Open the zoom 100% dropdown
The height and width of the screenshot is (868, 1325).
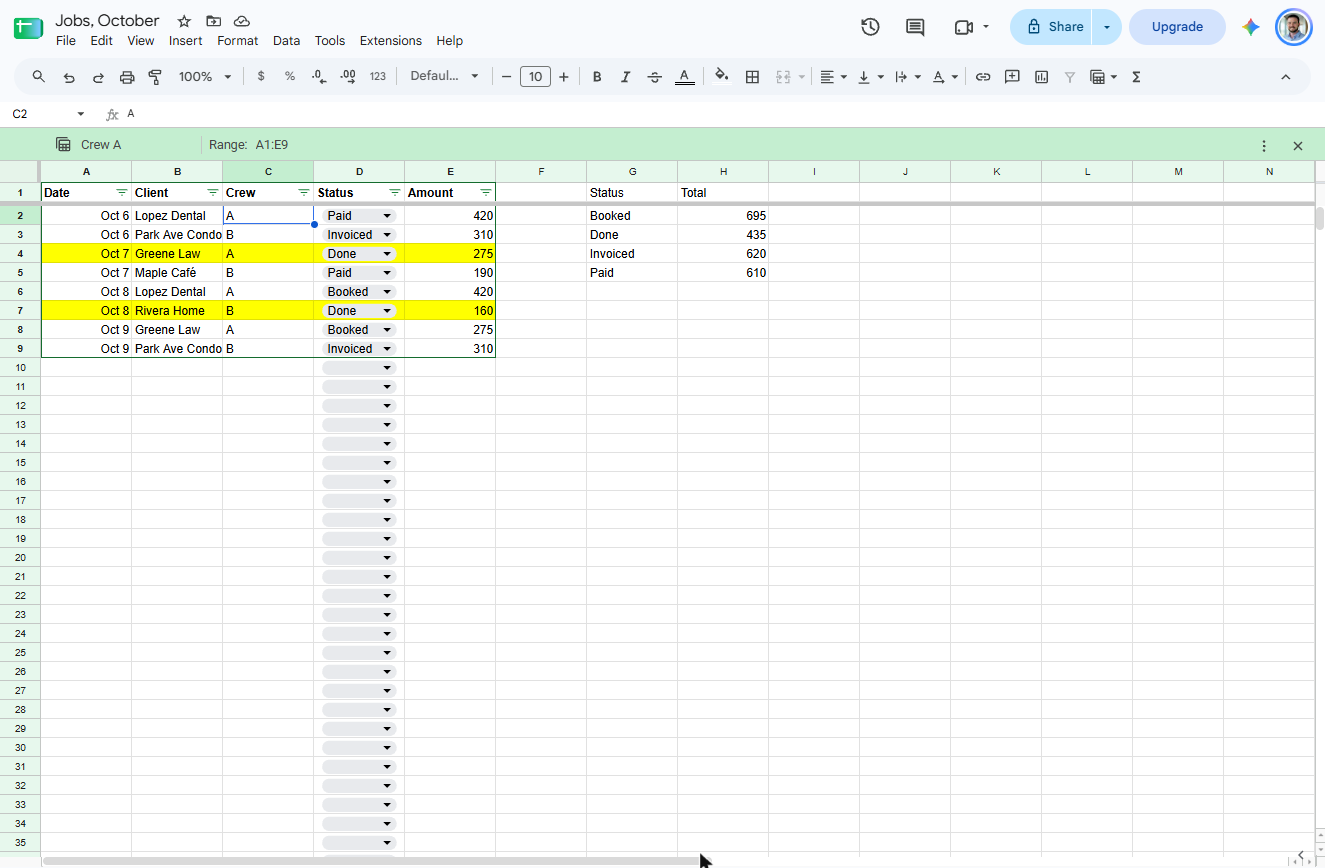(x=205, y=77)
